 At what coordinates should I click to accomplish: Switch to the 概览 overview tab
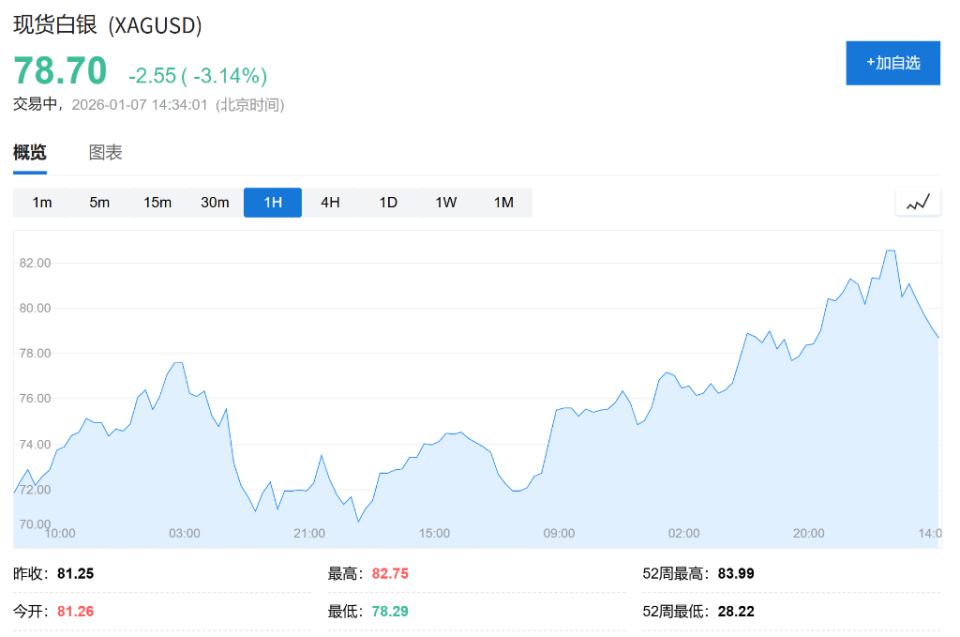30,153
